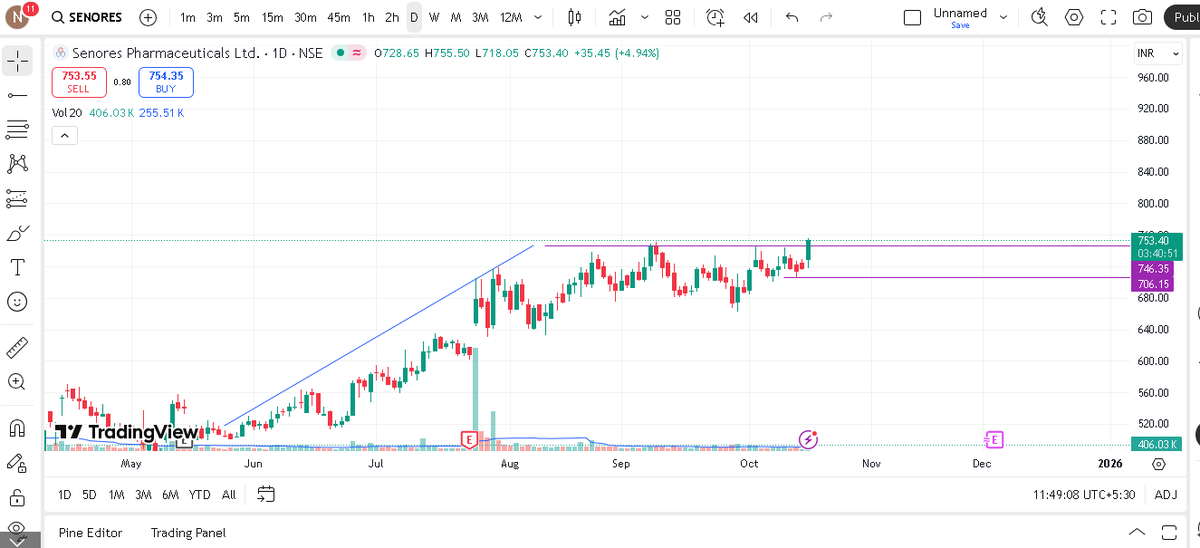Screen dimensions: 1200x548
Task: Open the Trading Panel tab
Action: pos(188,533)
